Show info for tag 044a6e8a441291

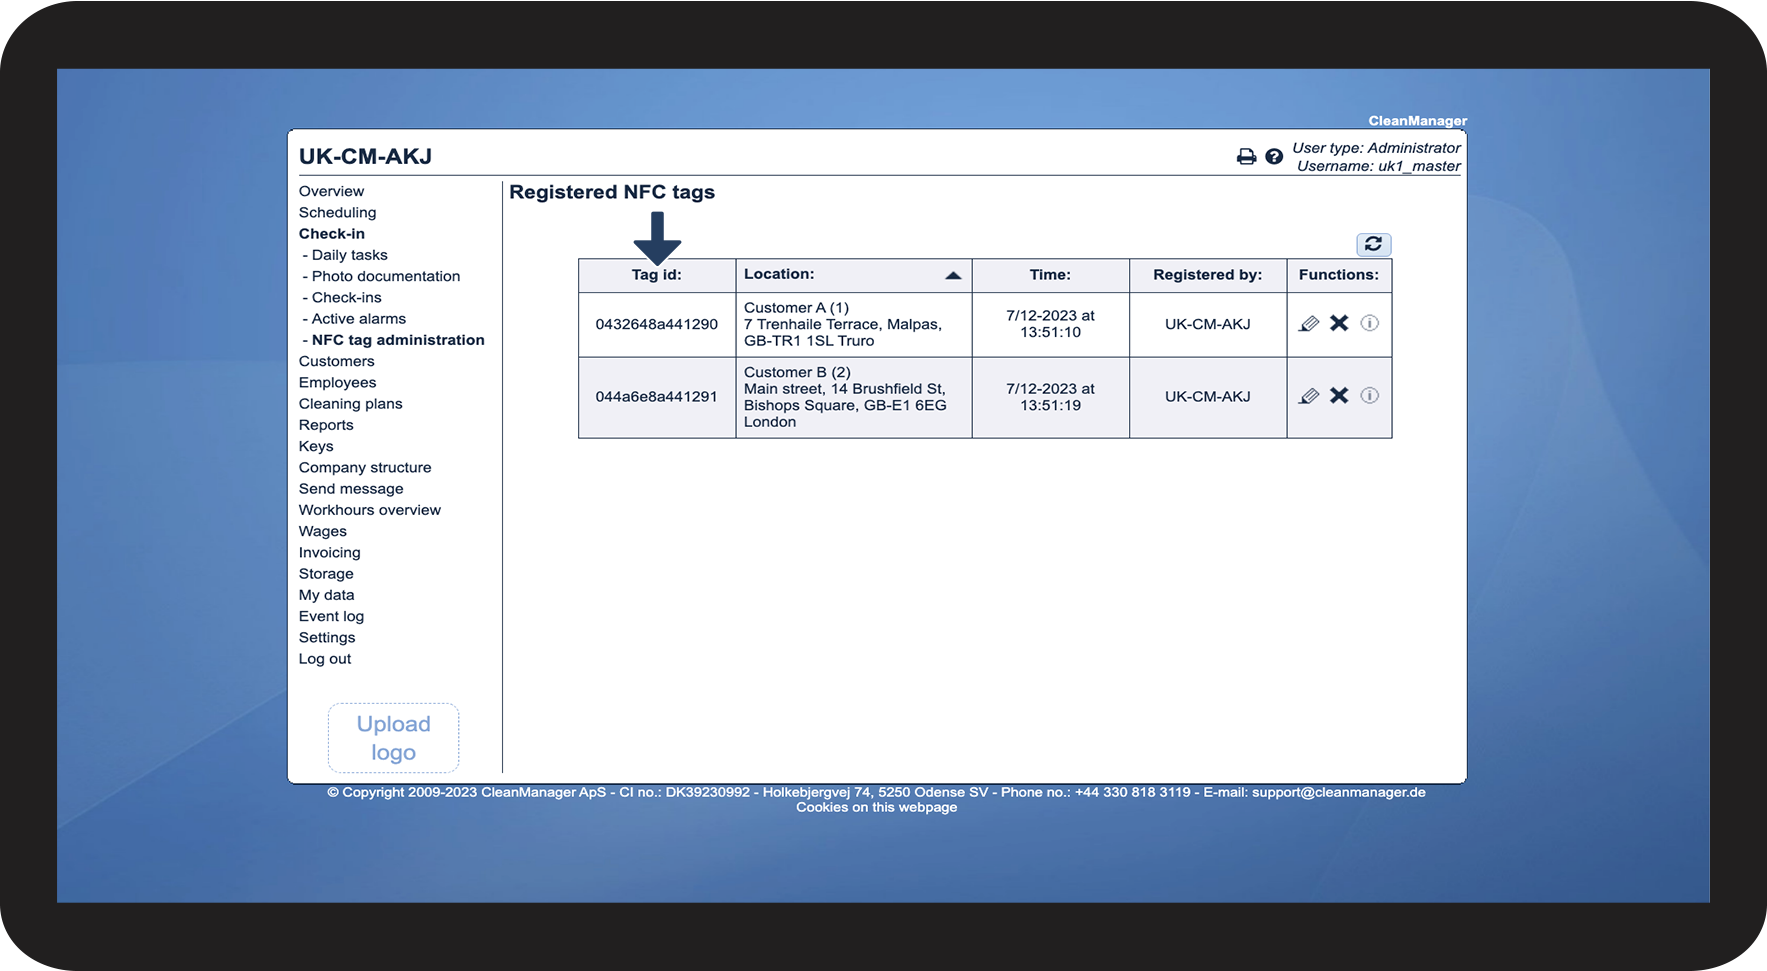(1370, 396)
